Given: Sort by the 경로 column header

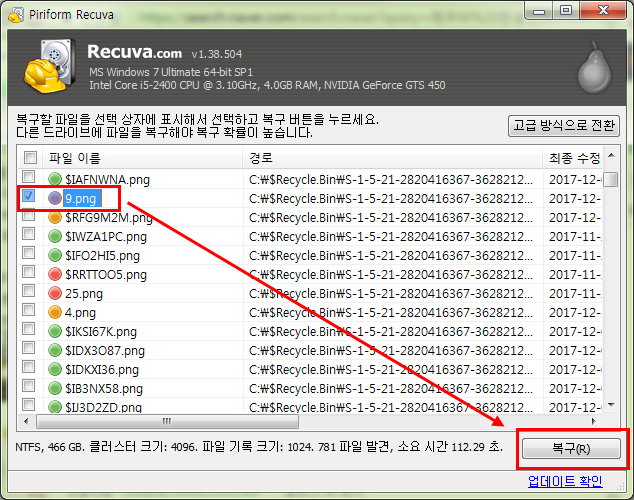Looking at the screenshot, I should (x=393, y=158).
